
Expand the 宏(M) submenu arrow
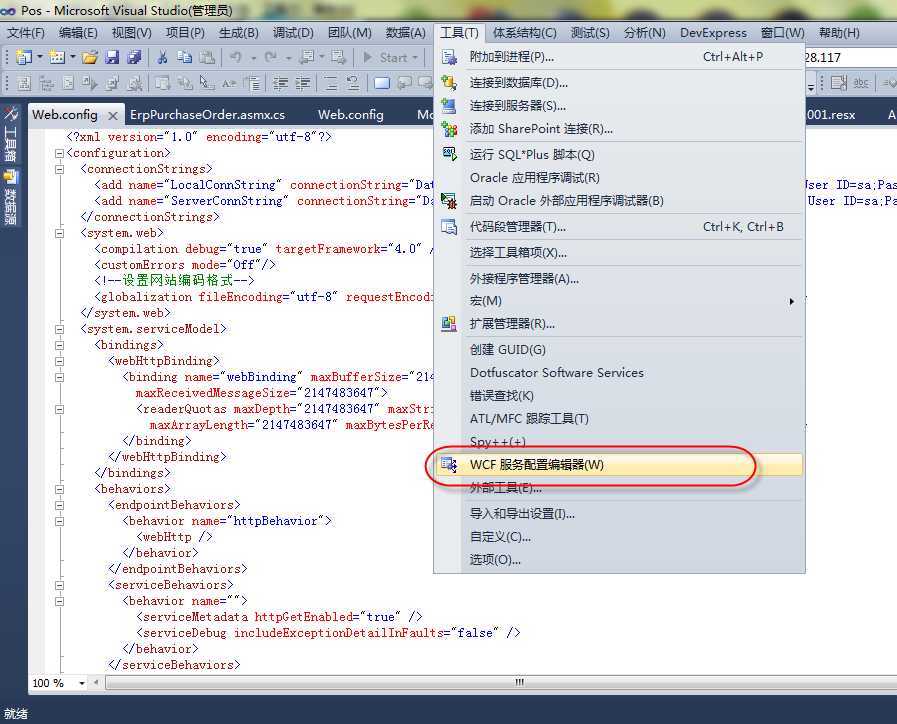click(792, 301)
